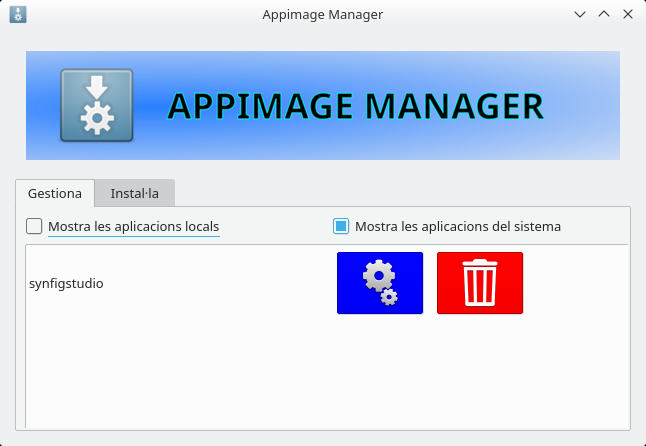Click the Appimage Manager title bar app icon
Image resolution: width=646 pixels, height=446 pixels.
pyautogui.click(x=18, y=14)
